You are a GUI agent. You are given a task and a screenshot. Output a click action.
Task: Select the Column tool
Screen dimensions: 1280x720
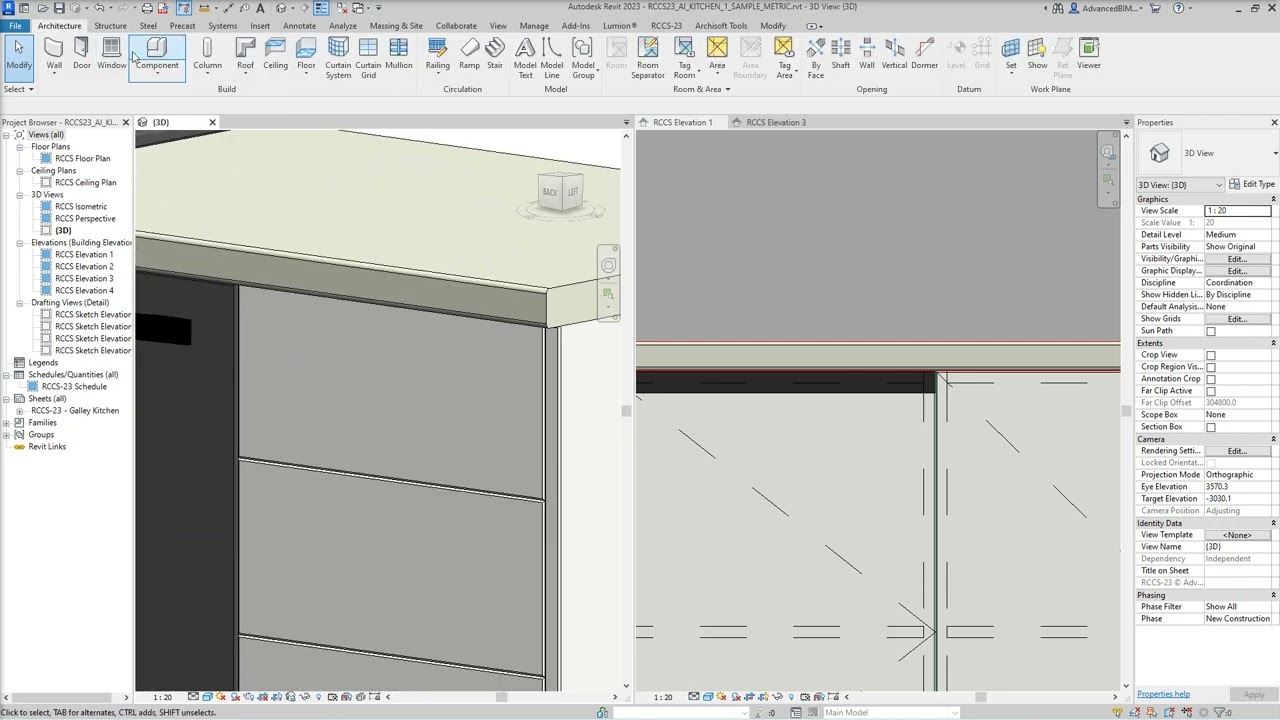click(x=207, y=57)
